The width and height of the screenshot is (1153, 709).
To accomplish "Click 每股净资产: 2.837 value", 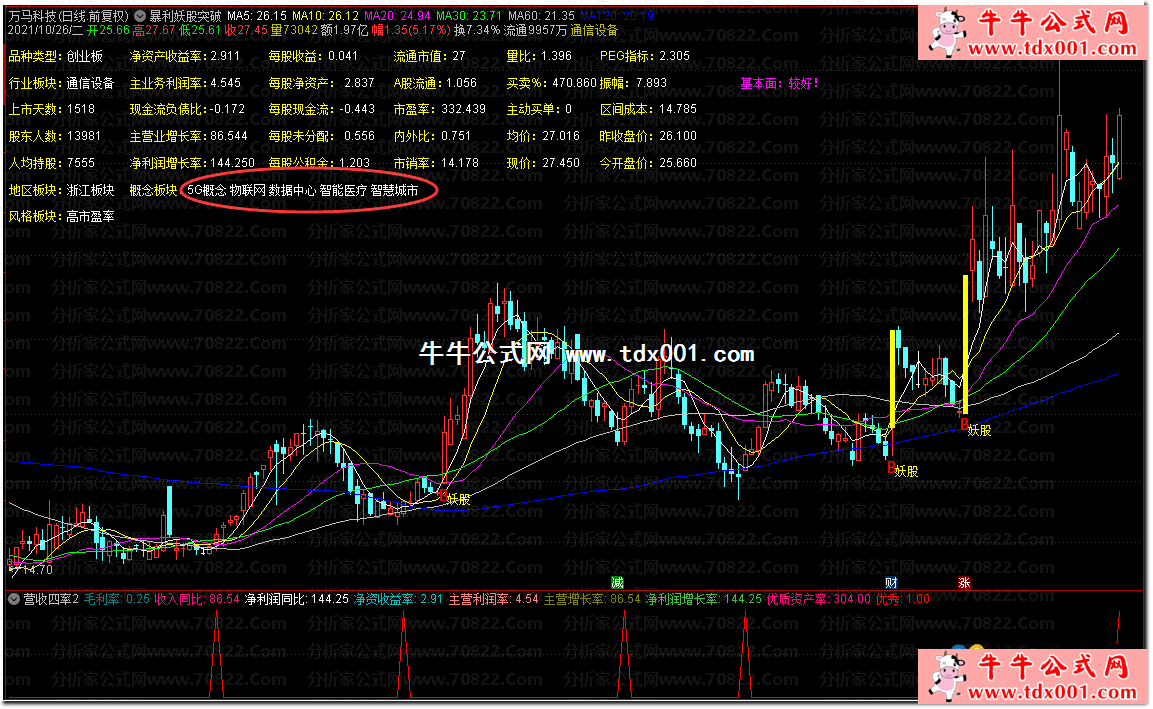I will [321, 84].
